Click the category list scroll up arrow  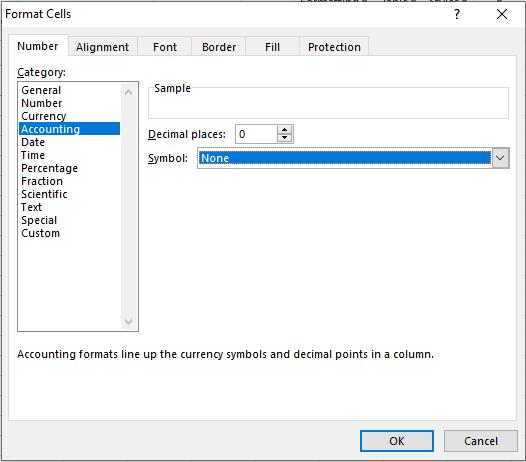[x=128, y=92]
